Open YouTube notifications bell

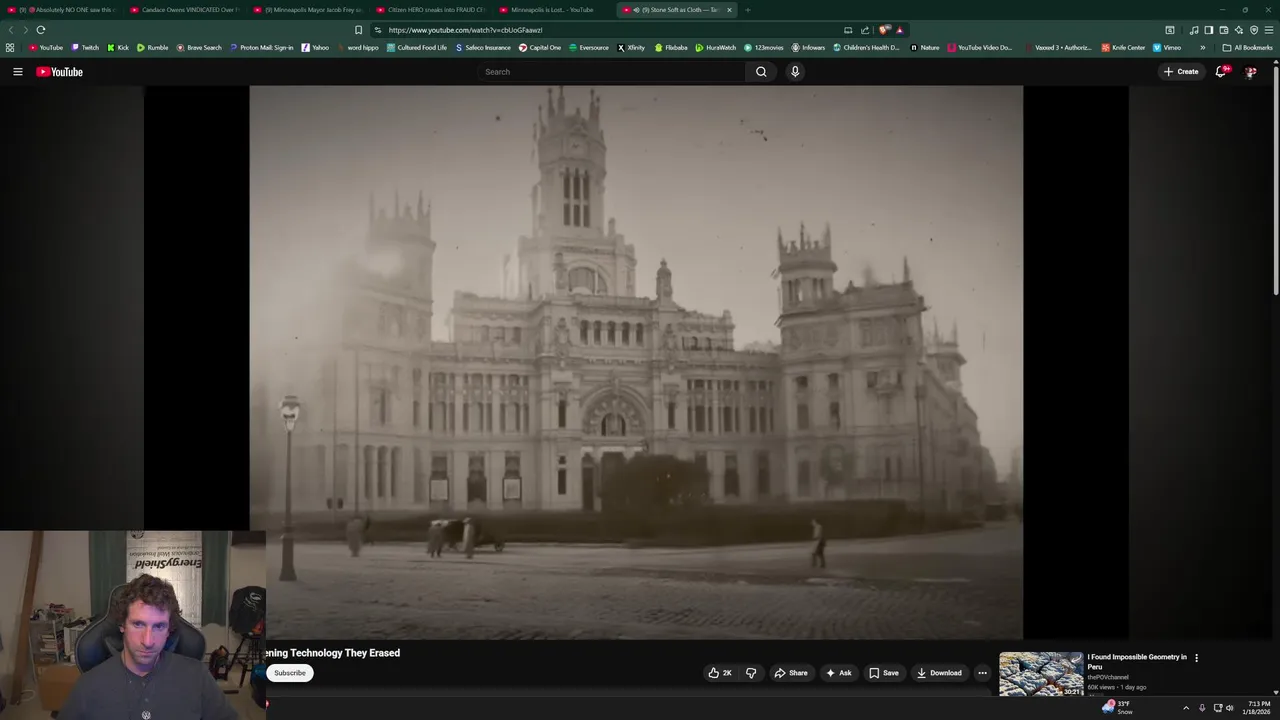point(1221,72)
